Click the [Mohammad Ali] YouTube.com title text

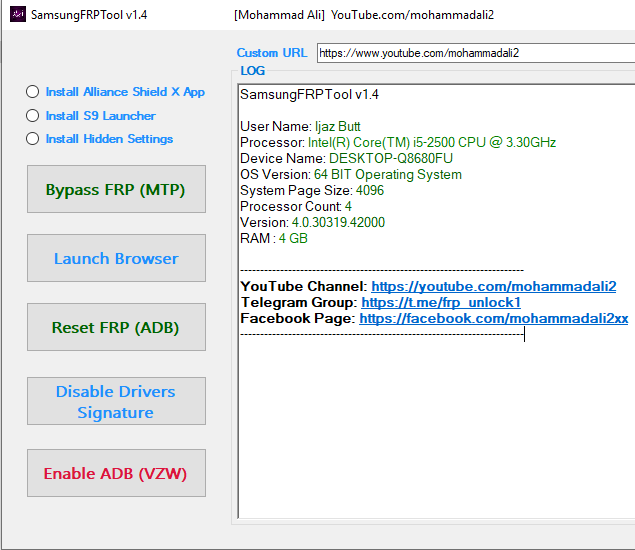(364, 15)
